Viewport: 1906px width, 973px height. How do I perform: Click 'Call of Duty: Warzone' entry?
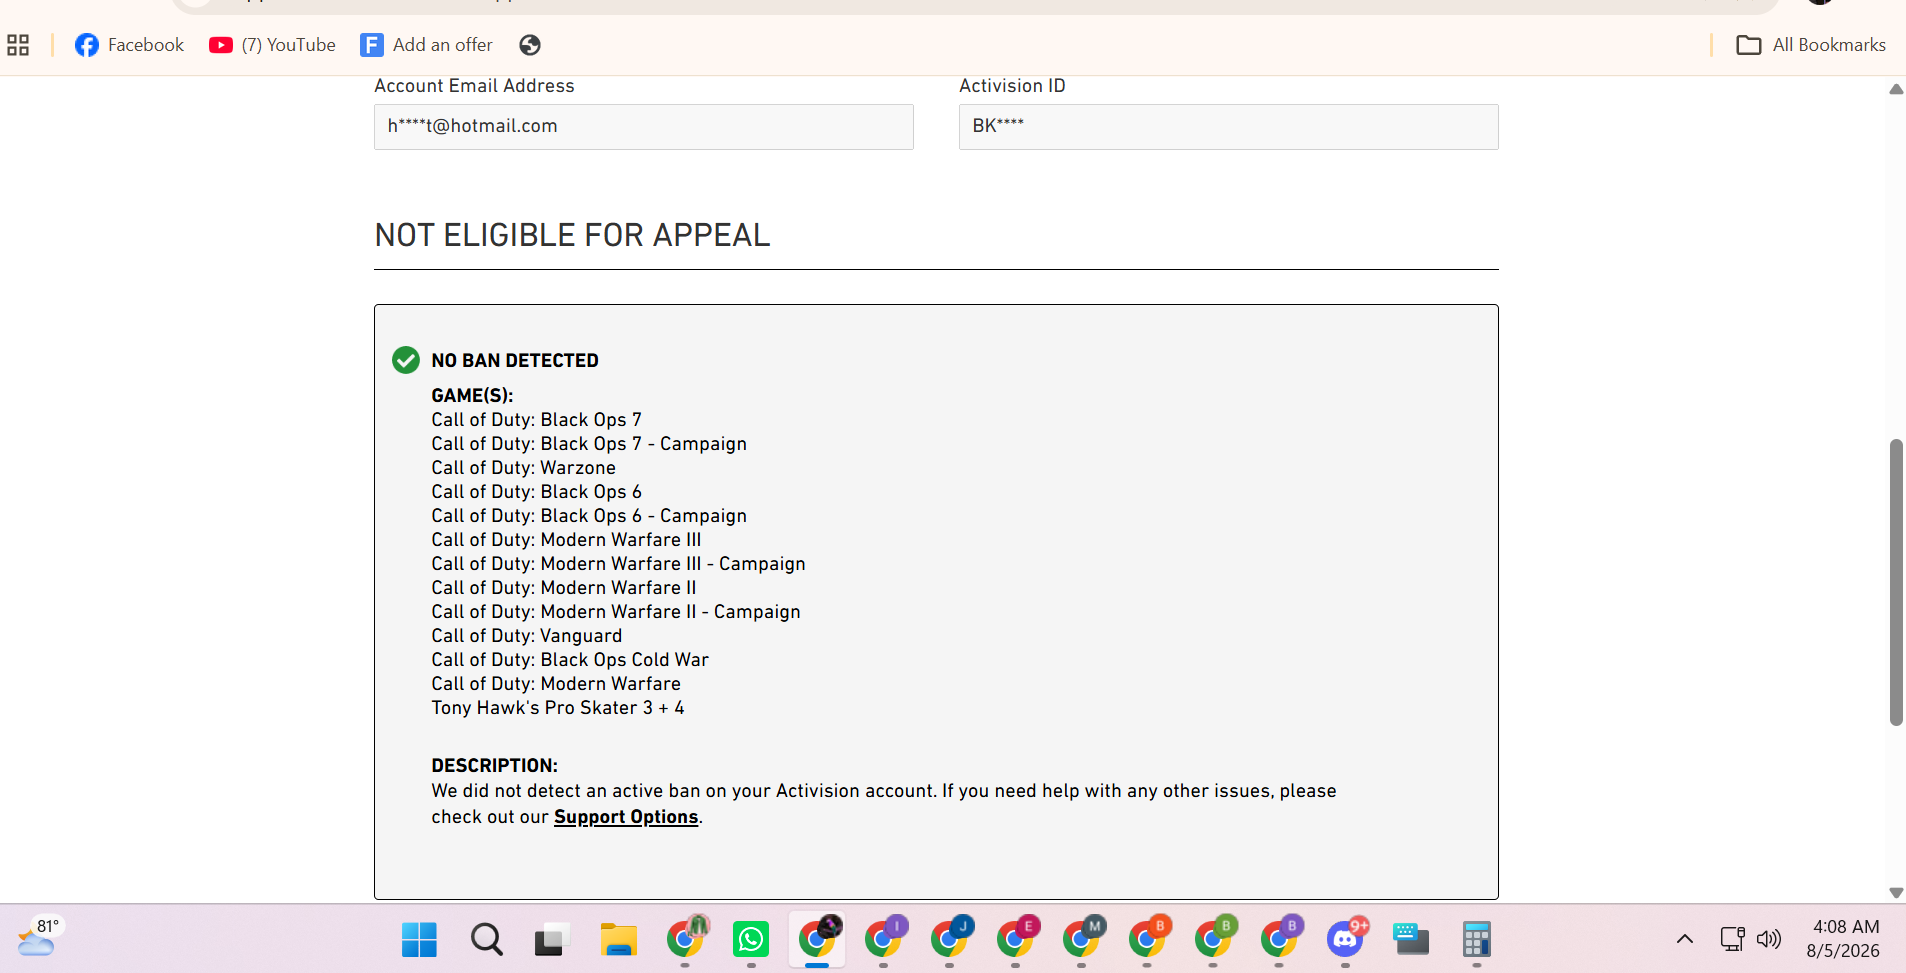pos(524,468)
